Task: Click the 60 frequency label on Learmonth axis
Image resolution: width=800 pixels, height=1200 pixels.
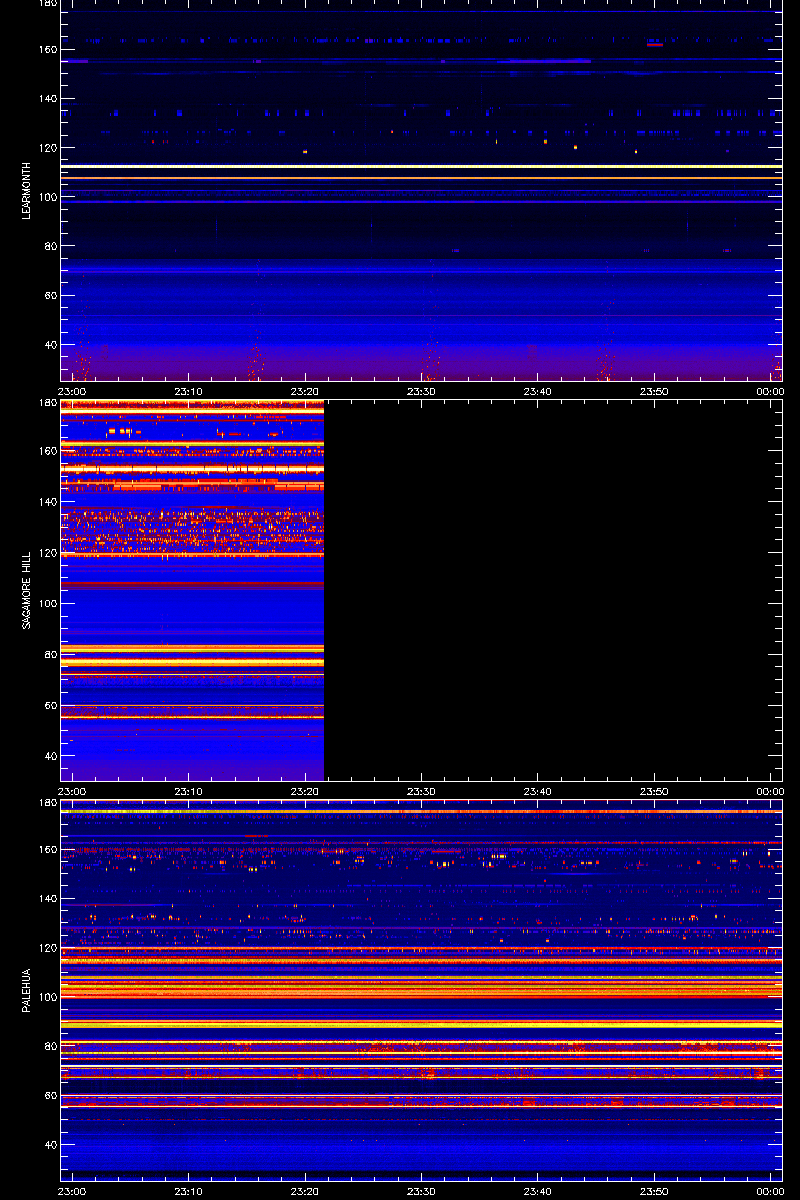Action: pos(51,296)
